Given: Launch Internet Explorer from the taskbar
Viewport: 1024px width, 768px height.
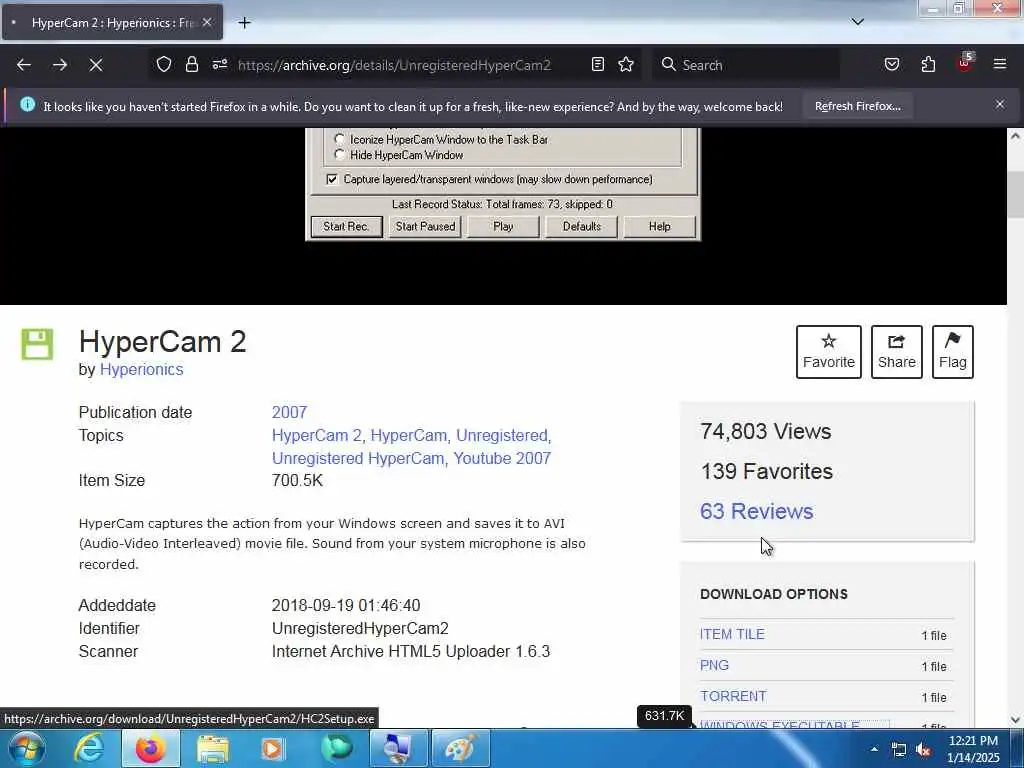Looking at the screenshot, I should pyautogui.click(x=89, y=748).
